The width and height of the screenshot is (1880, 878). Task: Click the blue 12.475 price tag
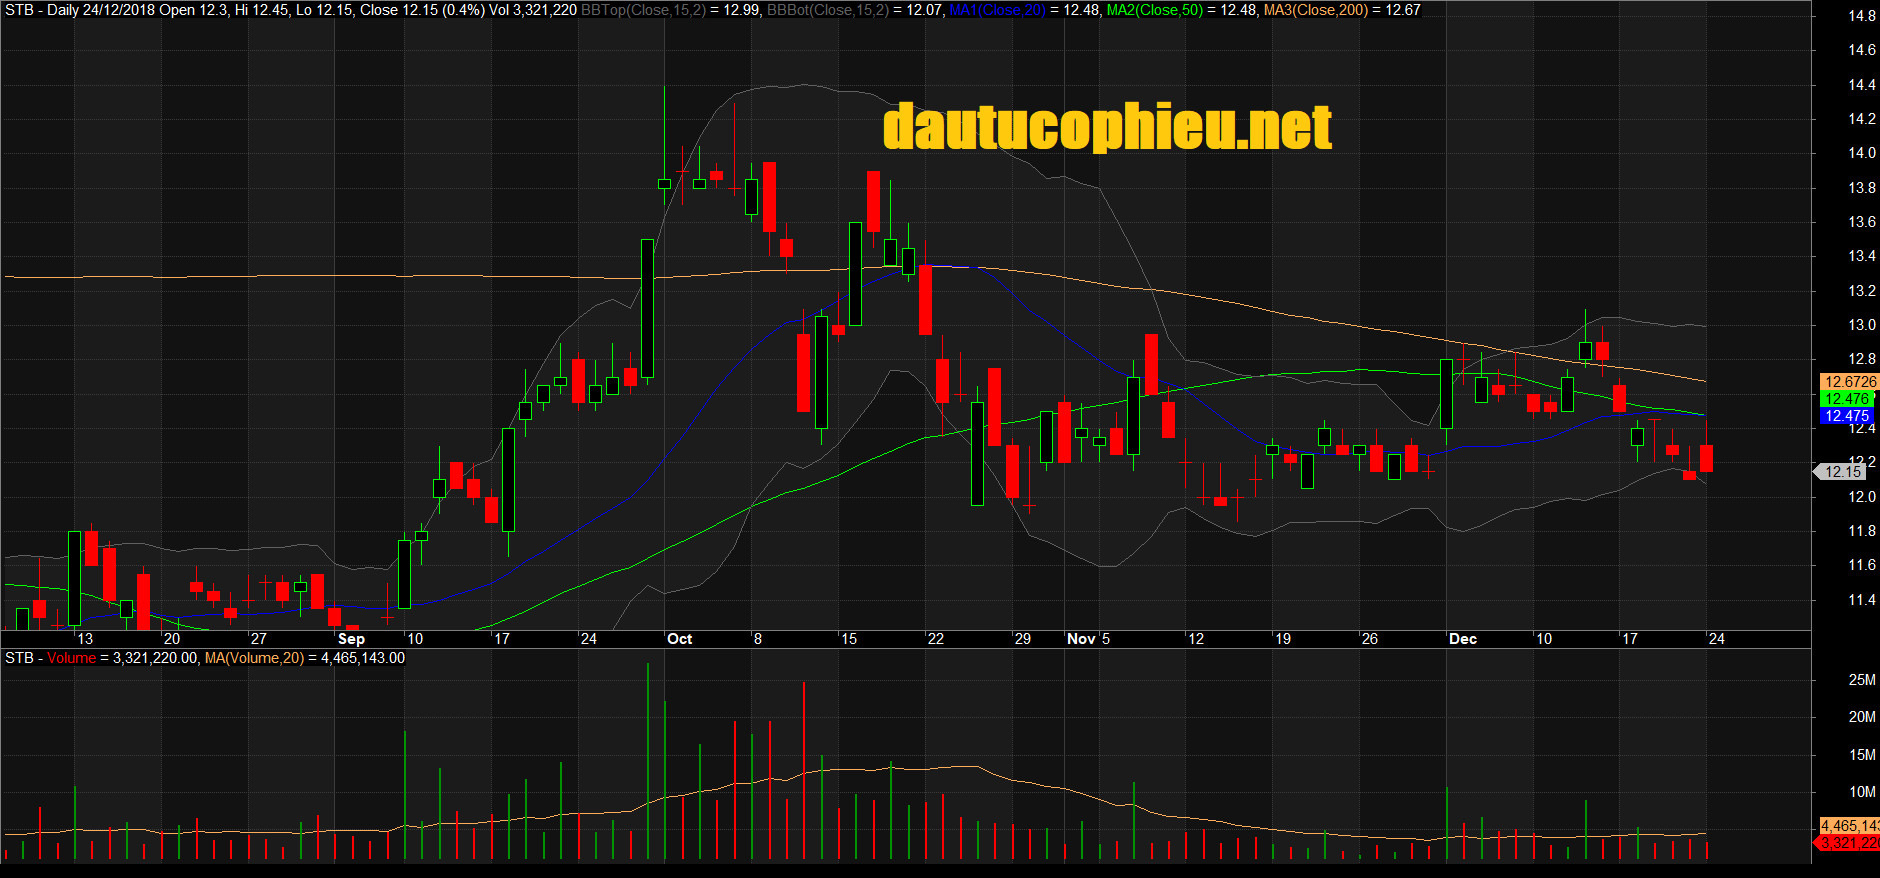(x=1846, y=416)
